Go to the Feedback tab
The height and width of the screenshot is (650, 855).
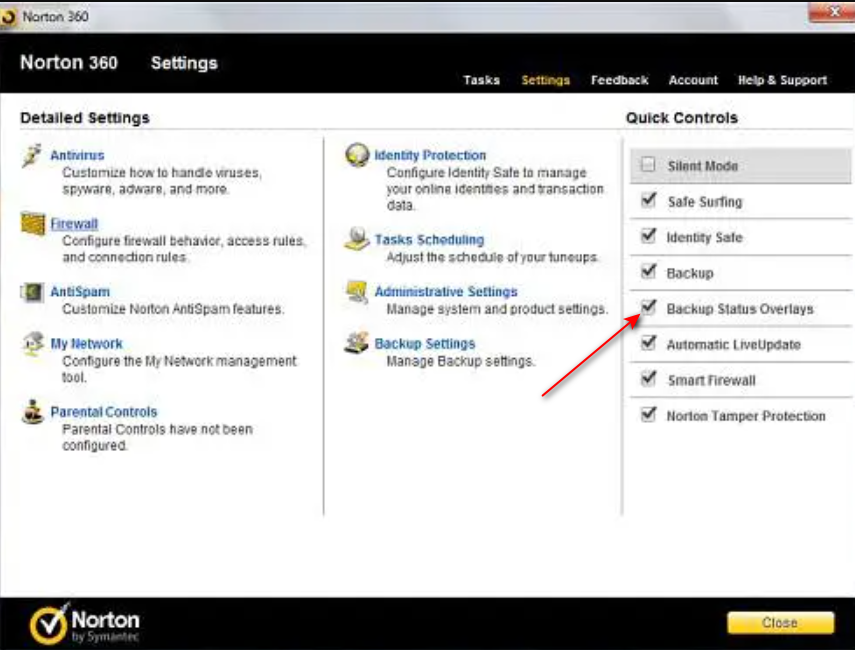[619, 80]
